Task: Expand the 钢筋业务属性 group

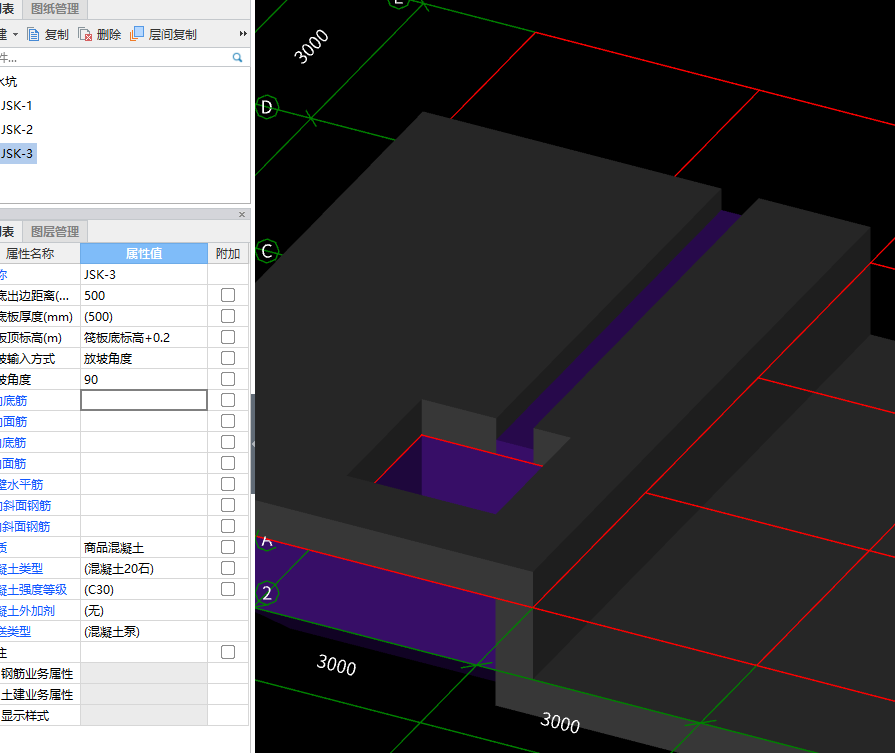Action: click(37, 674)
